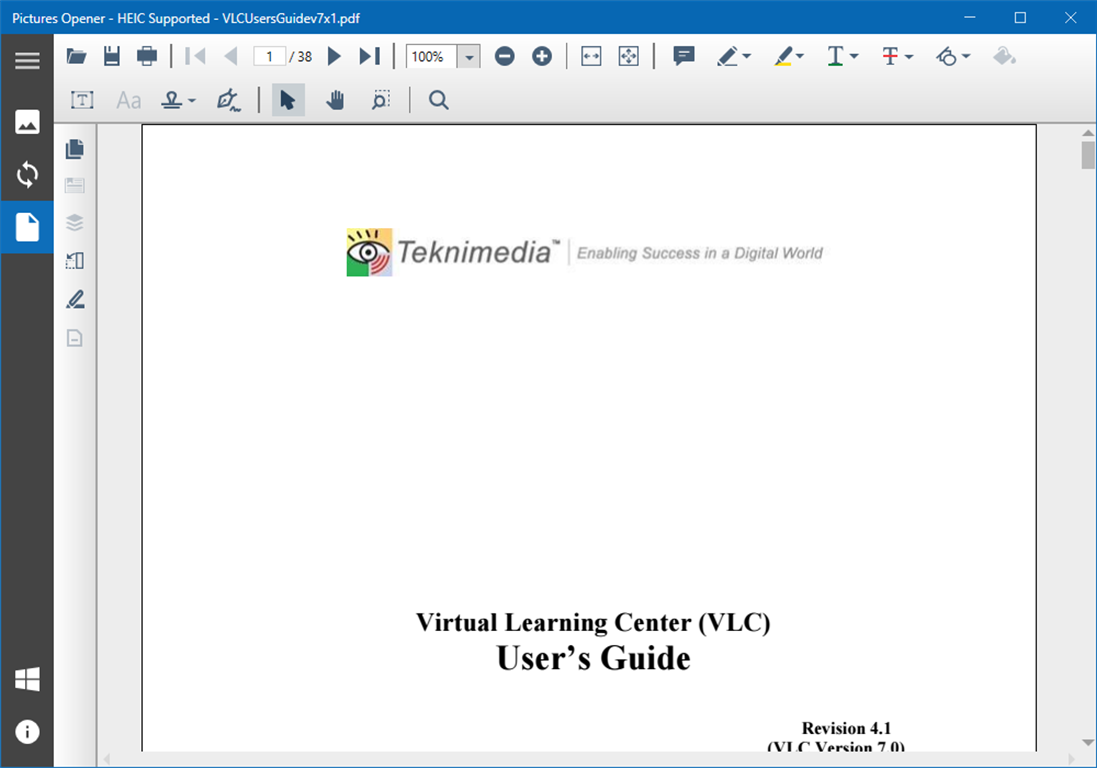Expand the underline tool dropdown arrow
The image size is (1097, 768).
click(854, 56)
